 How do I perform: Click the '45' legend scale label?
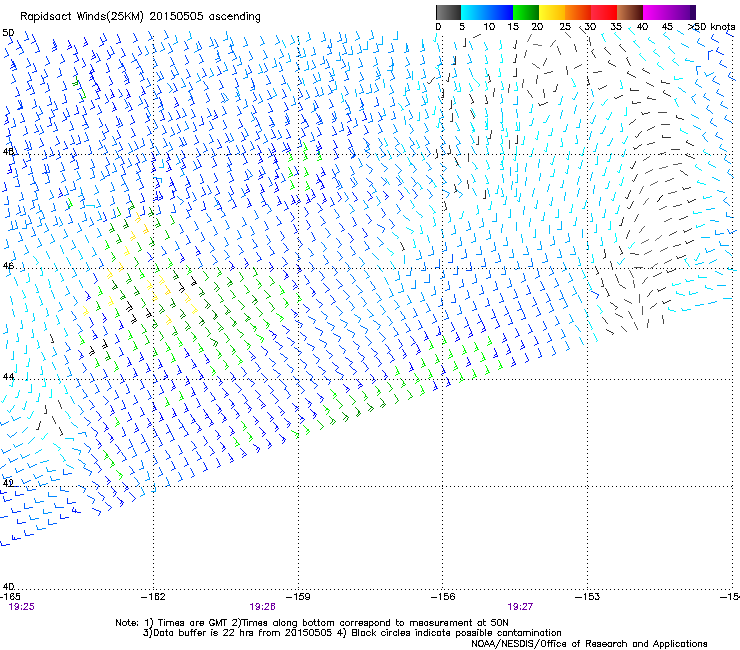(x=667, y=27)
